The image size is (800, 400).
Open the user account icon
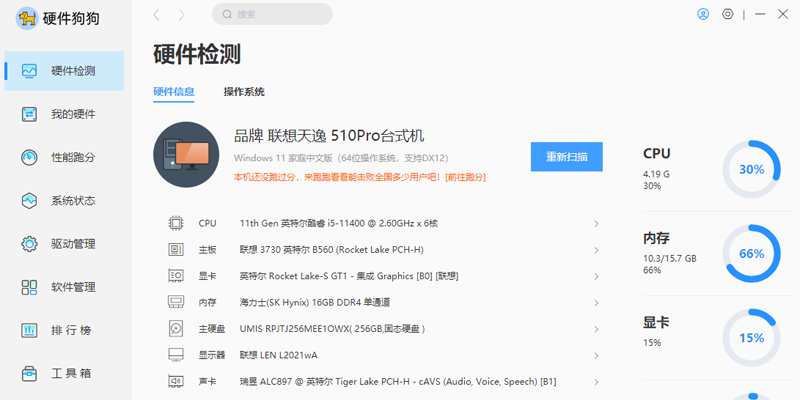[703, 14]
